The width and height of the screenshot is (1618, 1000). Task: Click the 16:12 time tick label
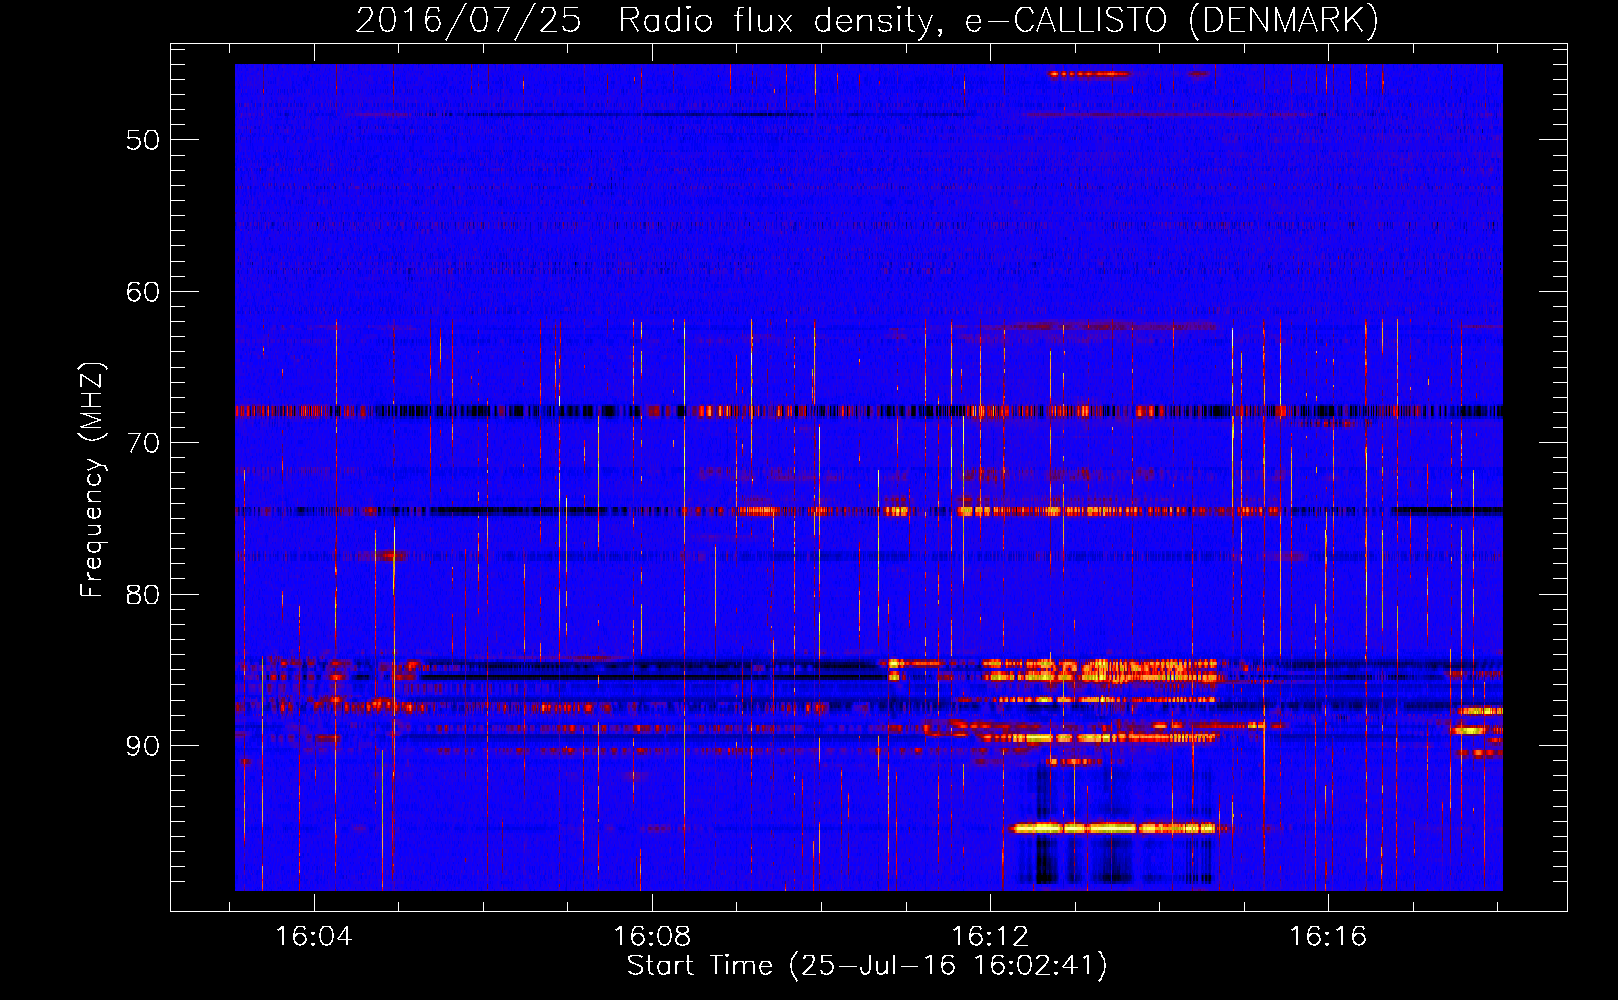(x=990, y=937)
